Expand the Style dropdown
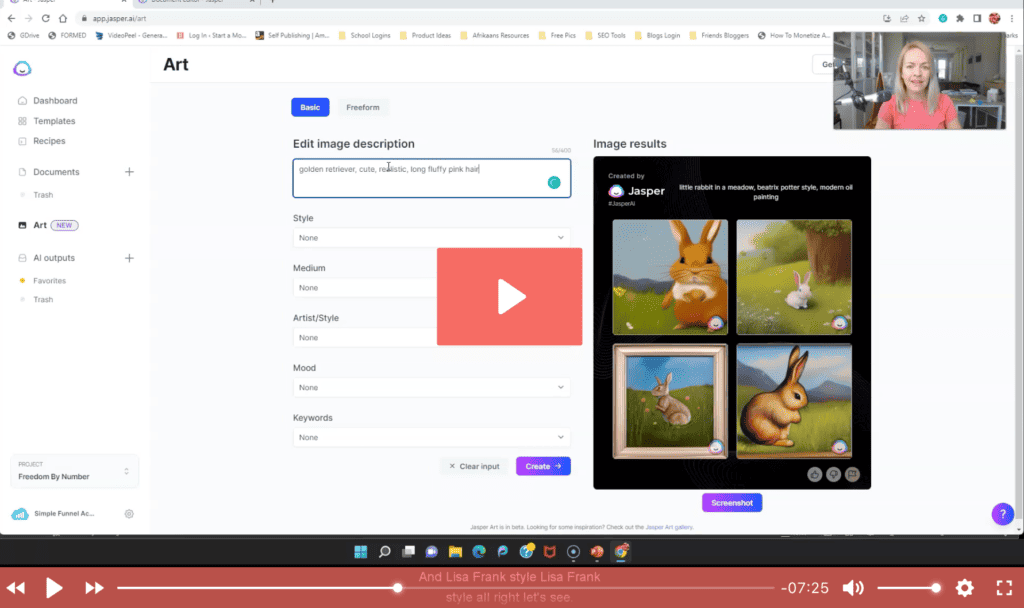The width and height of the screenshot is (1024, 608). point(432,238)
